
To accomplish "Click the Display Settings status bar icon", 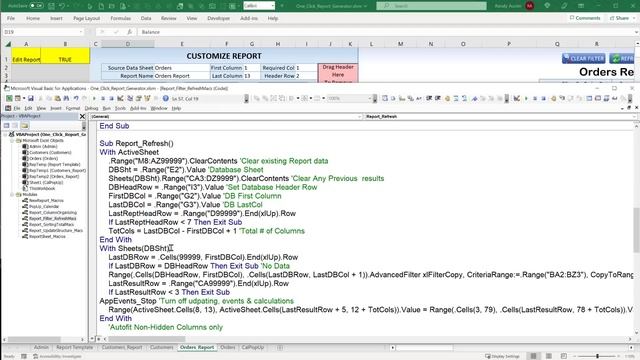I will pyautogui.click(x=502, y=356).
